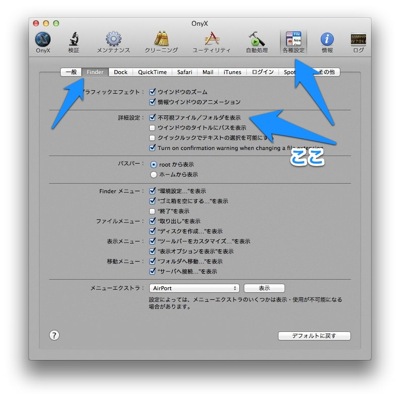Toggle "環境設定..."を表示 checkbox
Viewport: 400px width, 400px height.
[152, 191]
